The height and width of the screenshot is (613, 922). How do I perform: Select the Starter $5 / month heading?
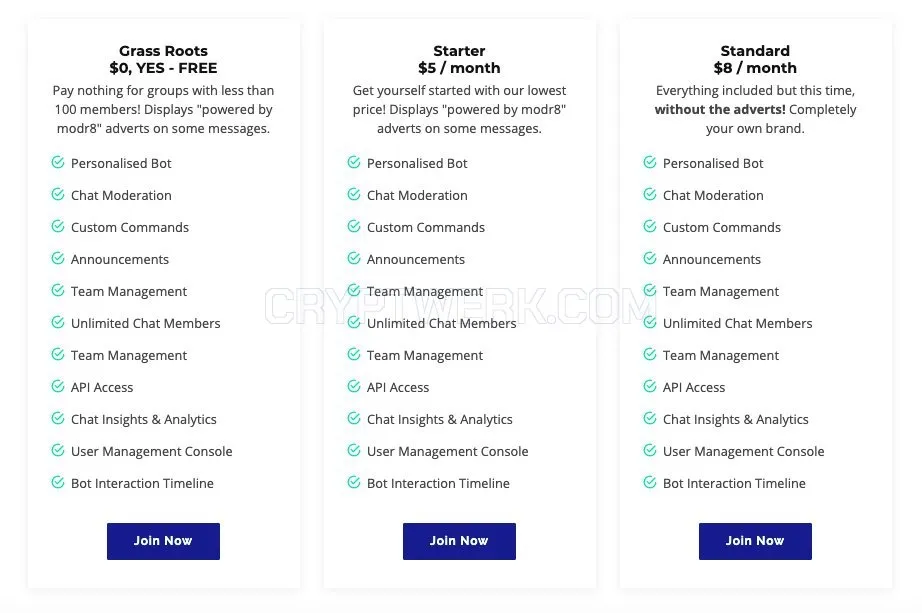[x=459, y=59]
